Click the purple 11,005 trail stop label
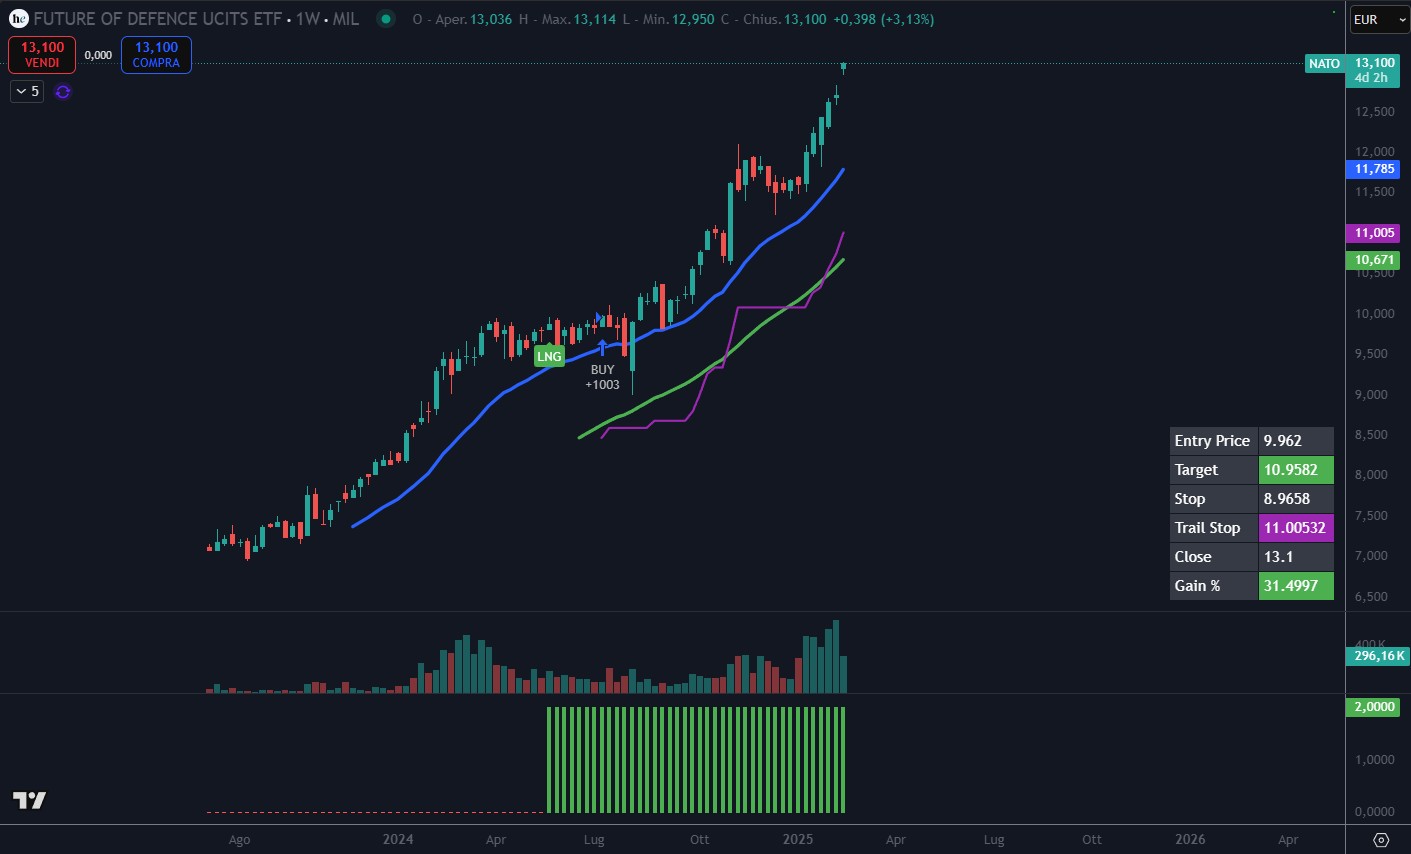 click(1374, 233)
